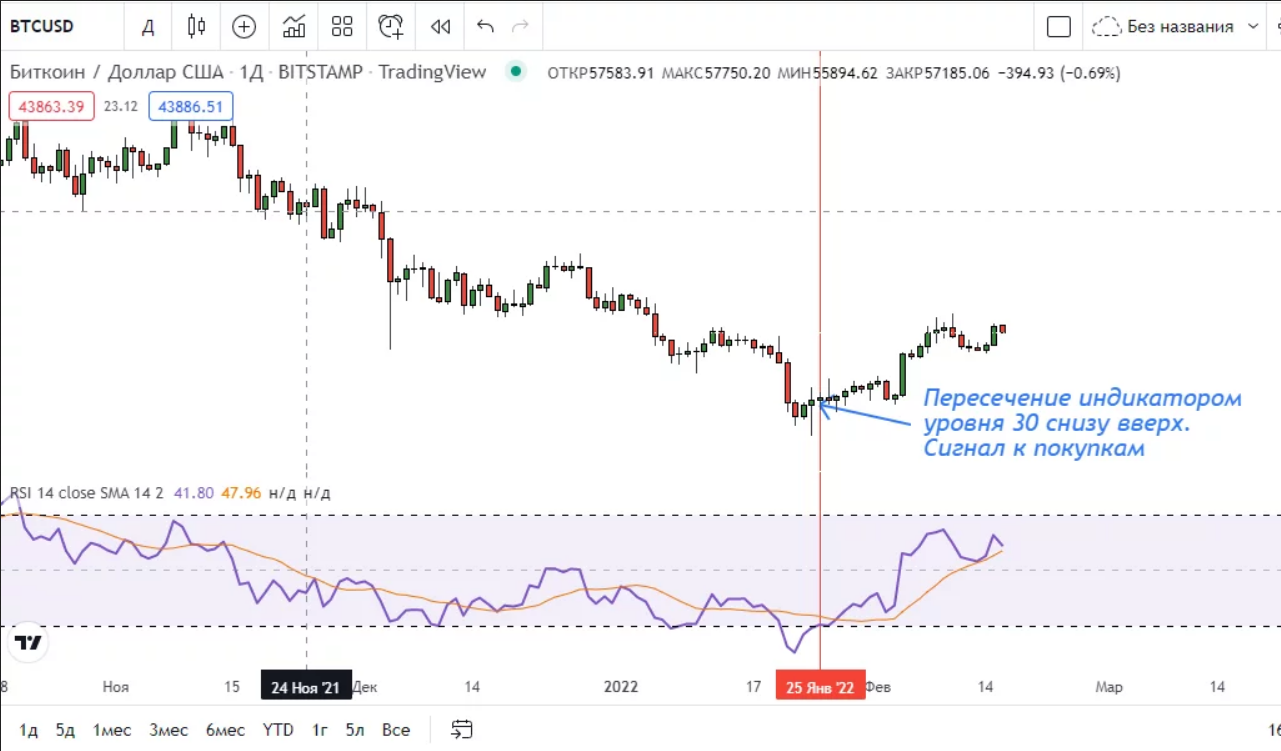
Task: Create an alert with the clock icon
Action: point(391,27)
